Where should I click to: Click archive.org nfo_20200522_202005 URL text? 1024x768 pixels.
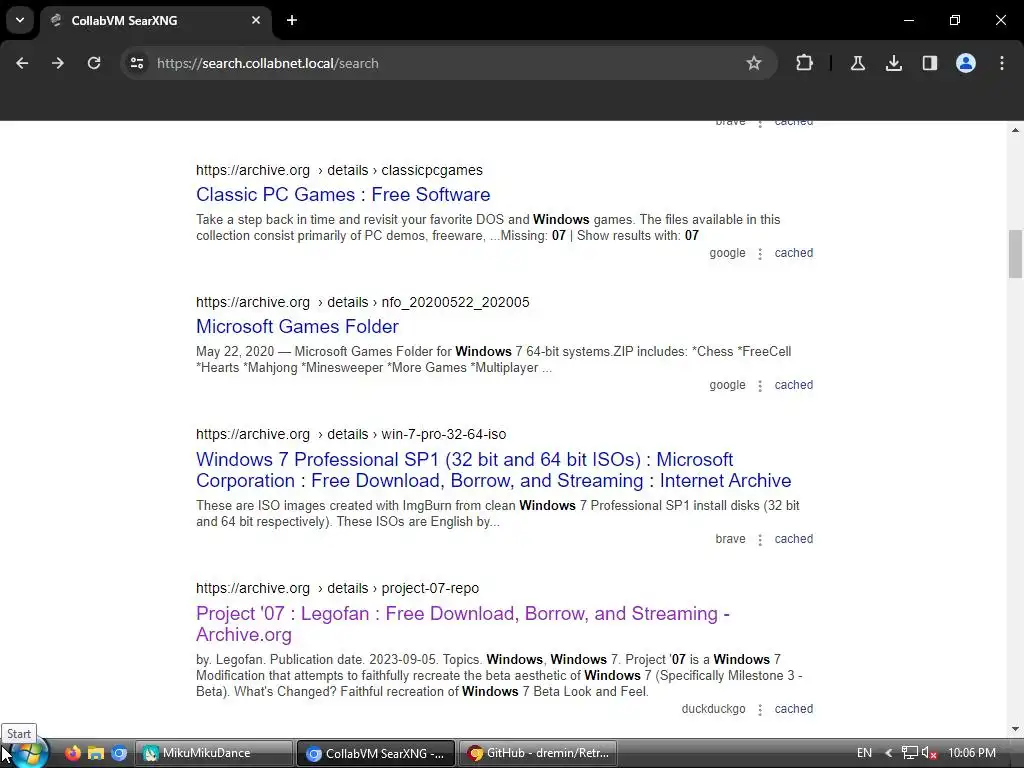[x=362, y=302]
